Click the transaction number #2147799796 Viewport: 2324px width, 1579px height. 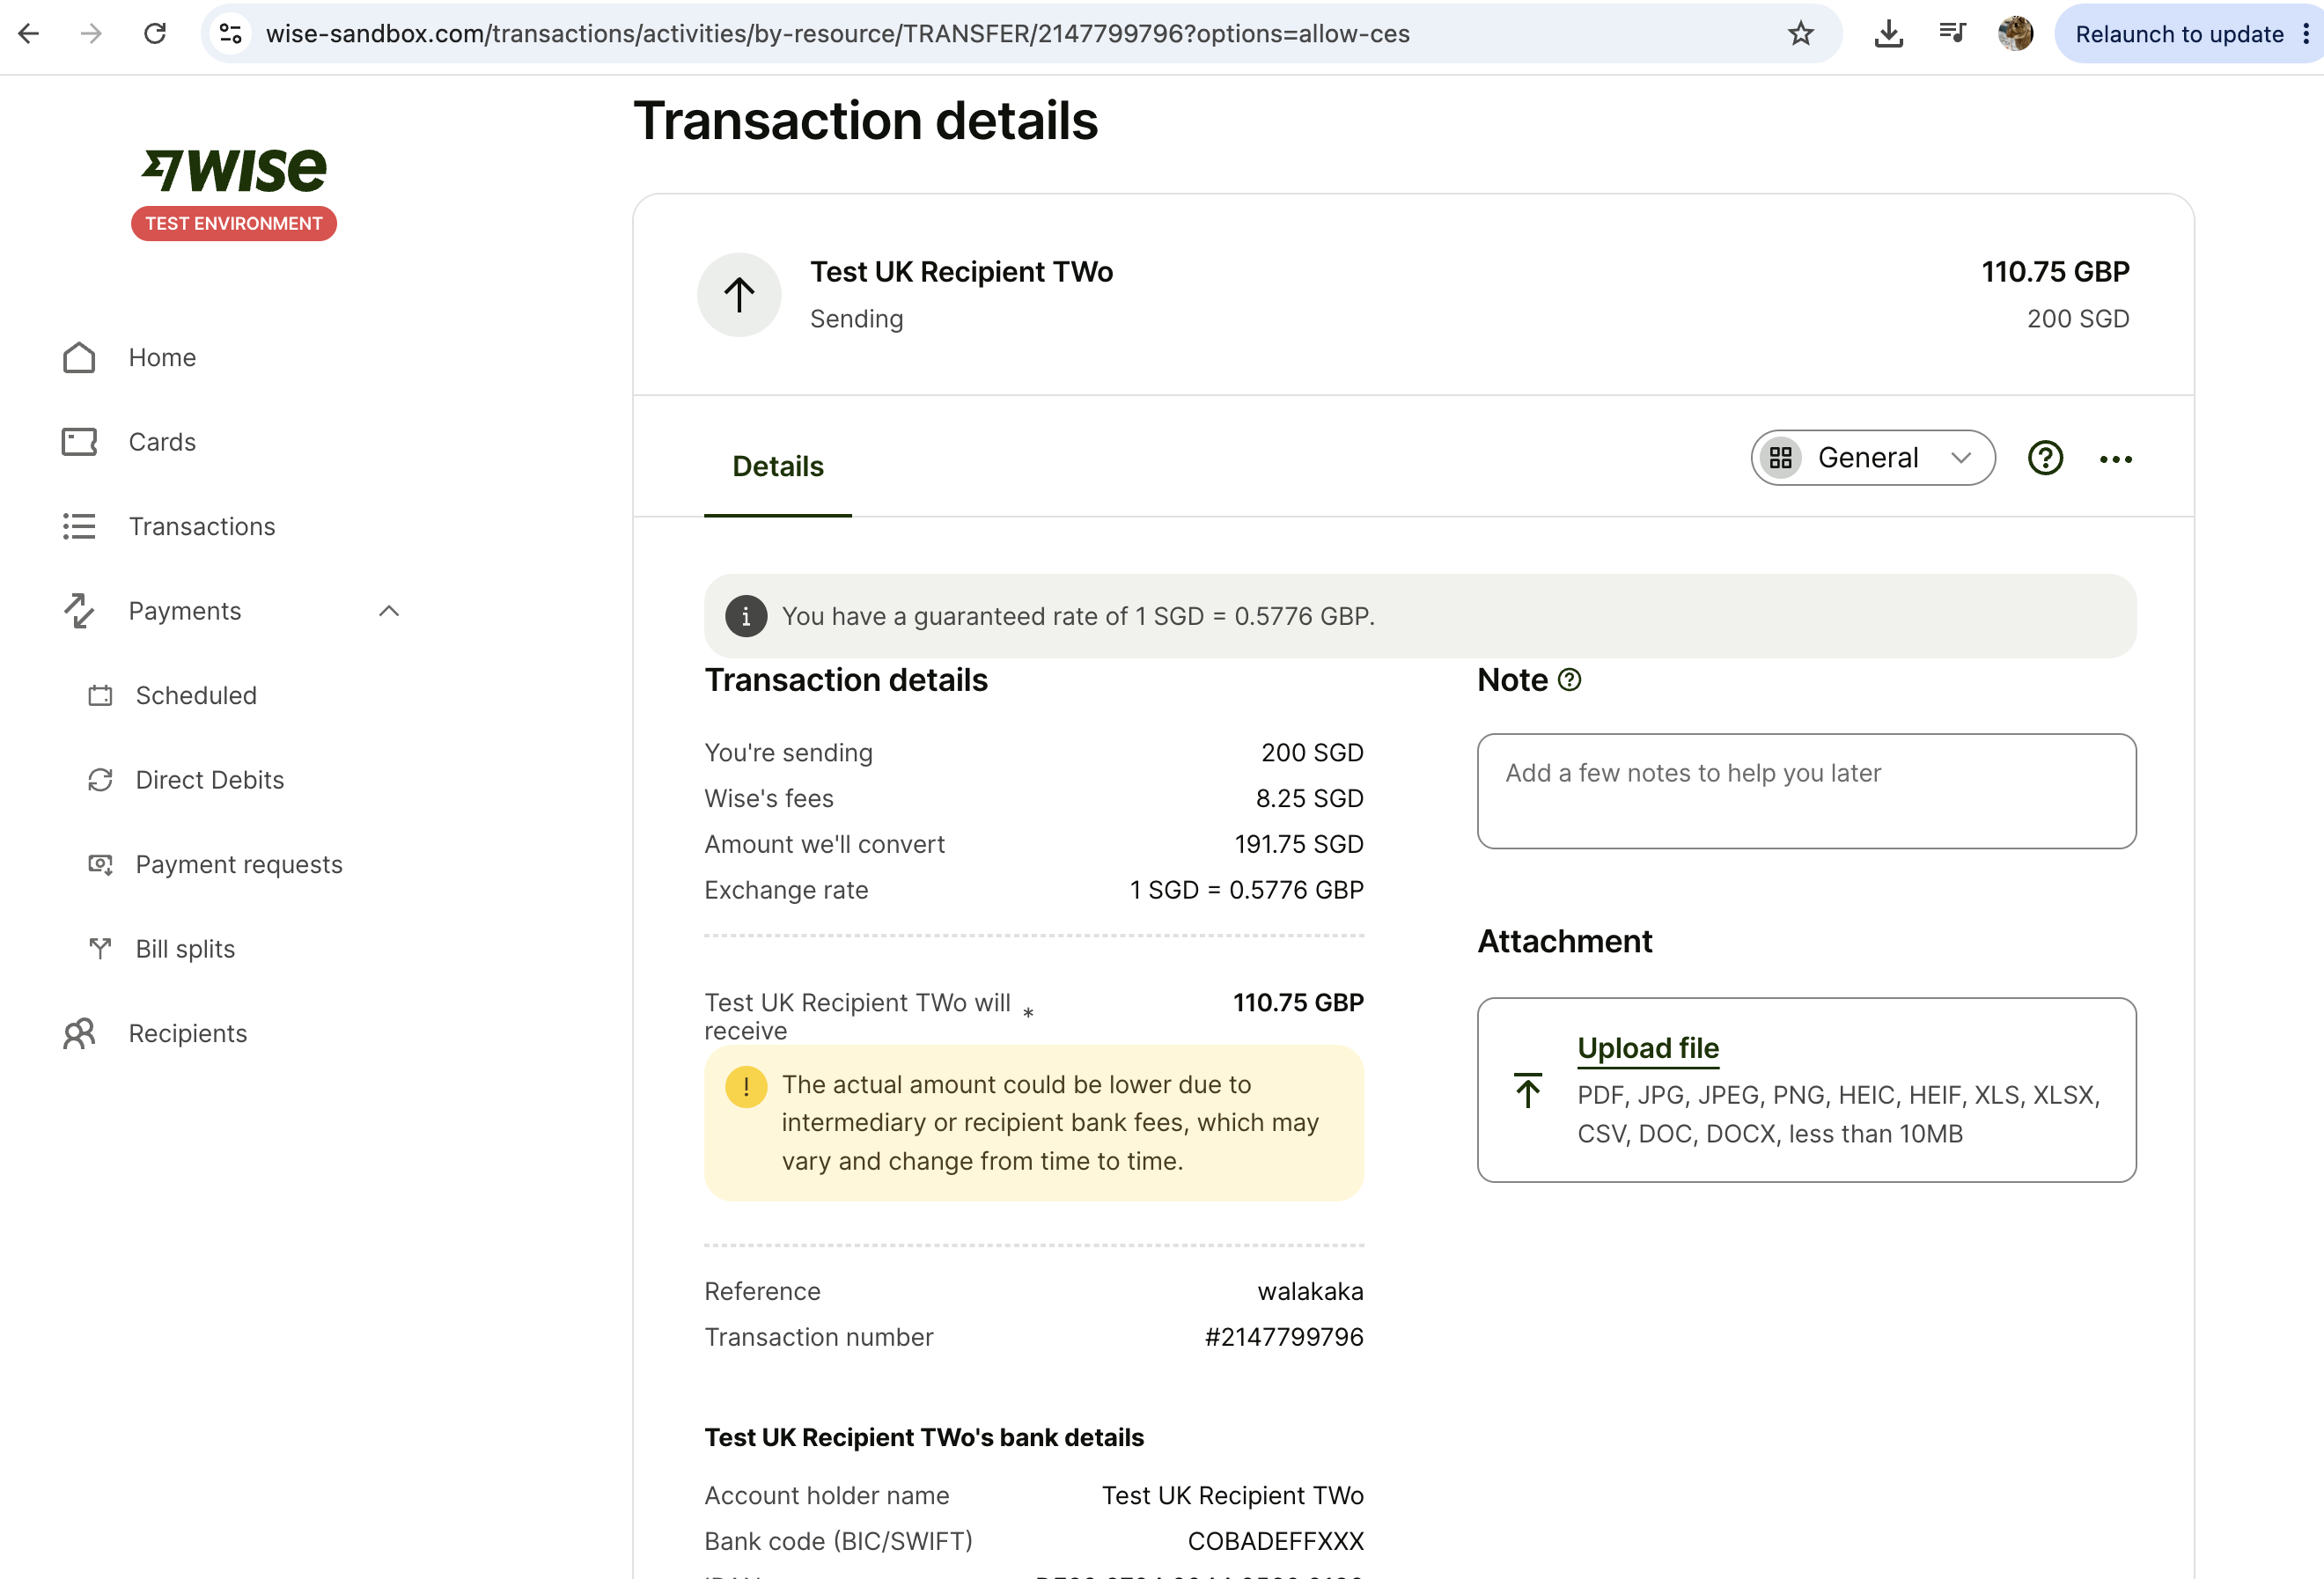pos(1284,1337)
